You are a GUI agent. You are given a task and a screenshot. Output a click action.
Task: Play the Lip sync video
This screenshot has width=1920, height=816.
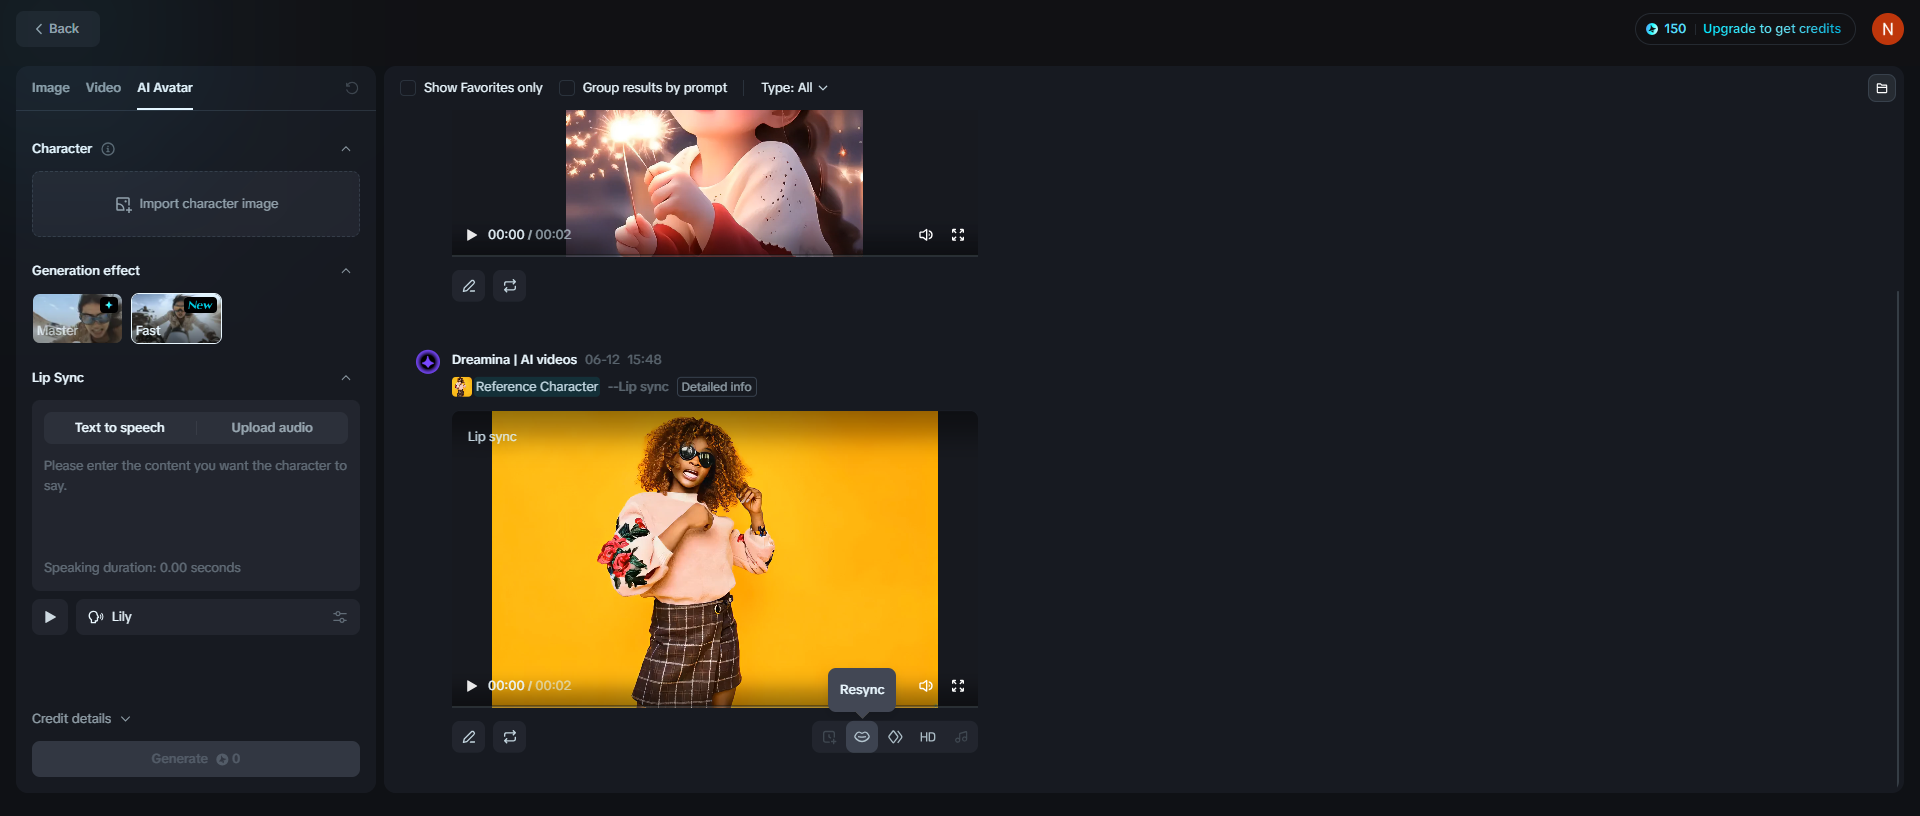click(471, 686)
